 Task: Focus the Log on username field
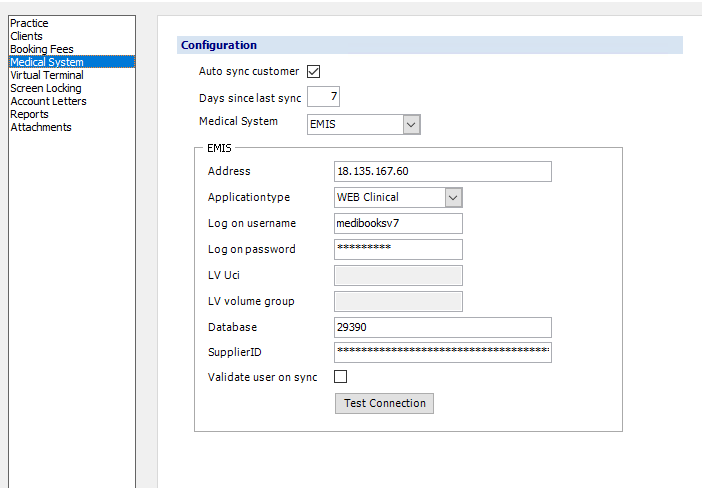(x=398, y=223)
